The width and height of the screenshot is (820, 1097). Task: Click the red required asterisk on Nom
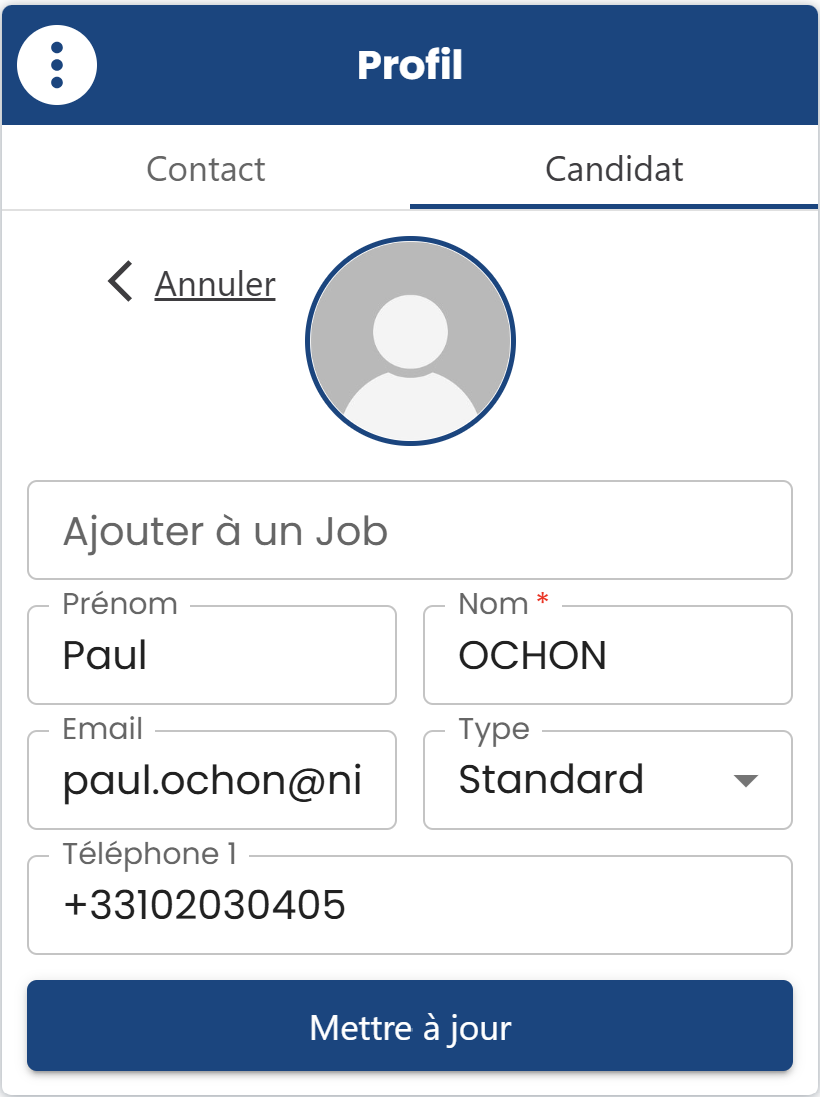(542, 600)
